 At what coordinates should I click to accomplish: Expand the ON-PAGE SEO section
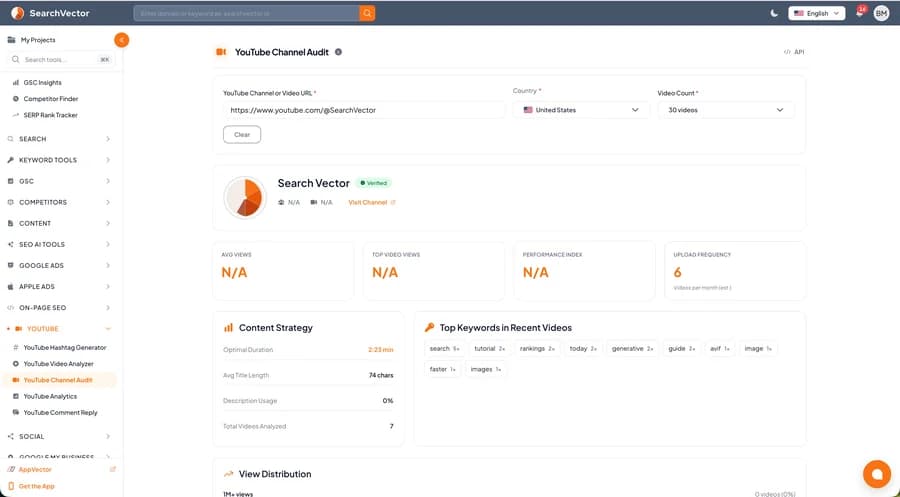pyautogui.click(x=59, y=308)
